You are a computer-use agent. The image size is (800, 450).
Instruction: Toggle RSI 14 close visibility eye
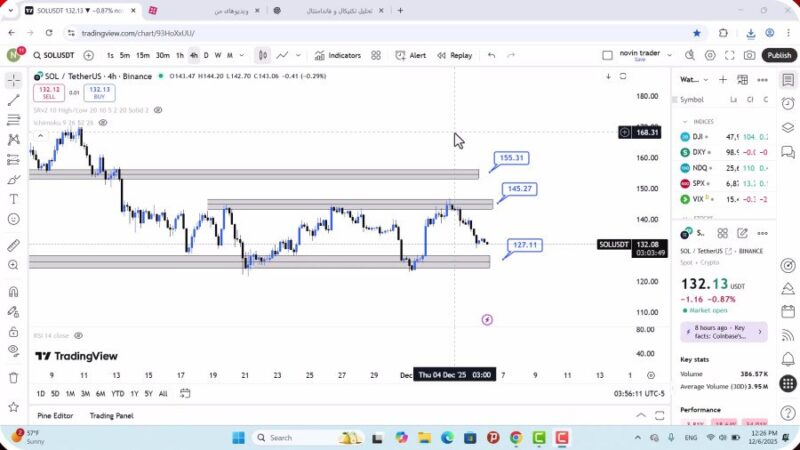click(78, 336)
